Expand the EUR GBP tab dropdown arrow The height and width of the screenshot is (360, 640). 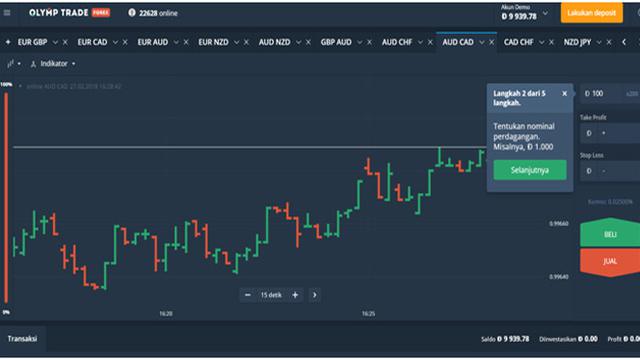(x=55, y=42)
